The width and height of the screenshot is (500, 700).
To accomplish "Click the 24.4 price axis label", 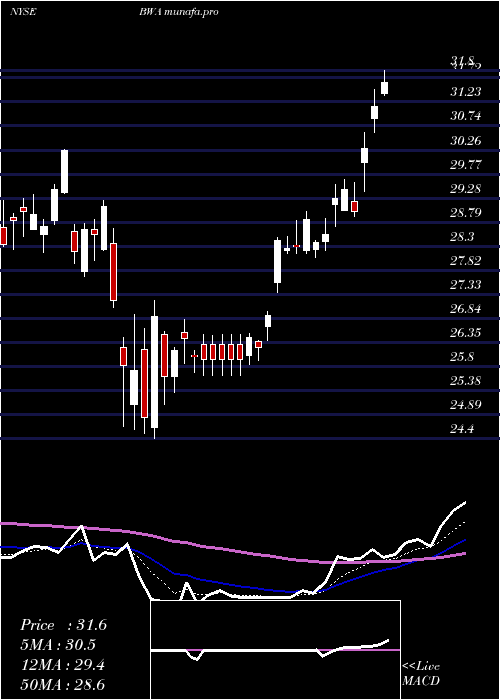I will pos(462,429).
